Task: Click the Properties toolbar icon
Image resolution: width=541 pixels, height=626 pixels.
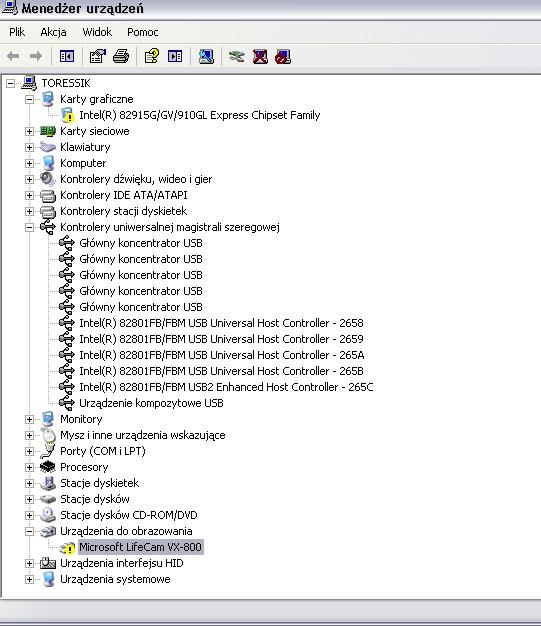Action: coord(98,56)
